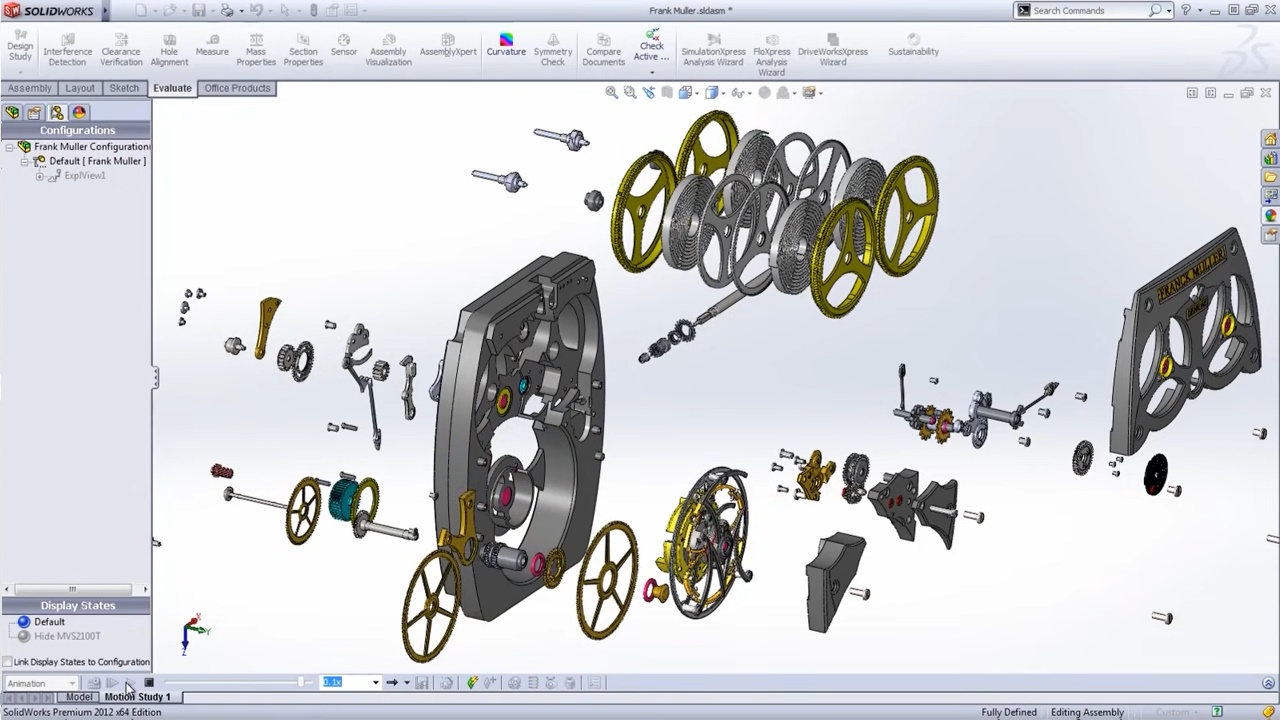Click the Zoom to Fit icon
The height and width of the screenshot is (720, 1280).
click(x=611, y=92)
